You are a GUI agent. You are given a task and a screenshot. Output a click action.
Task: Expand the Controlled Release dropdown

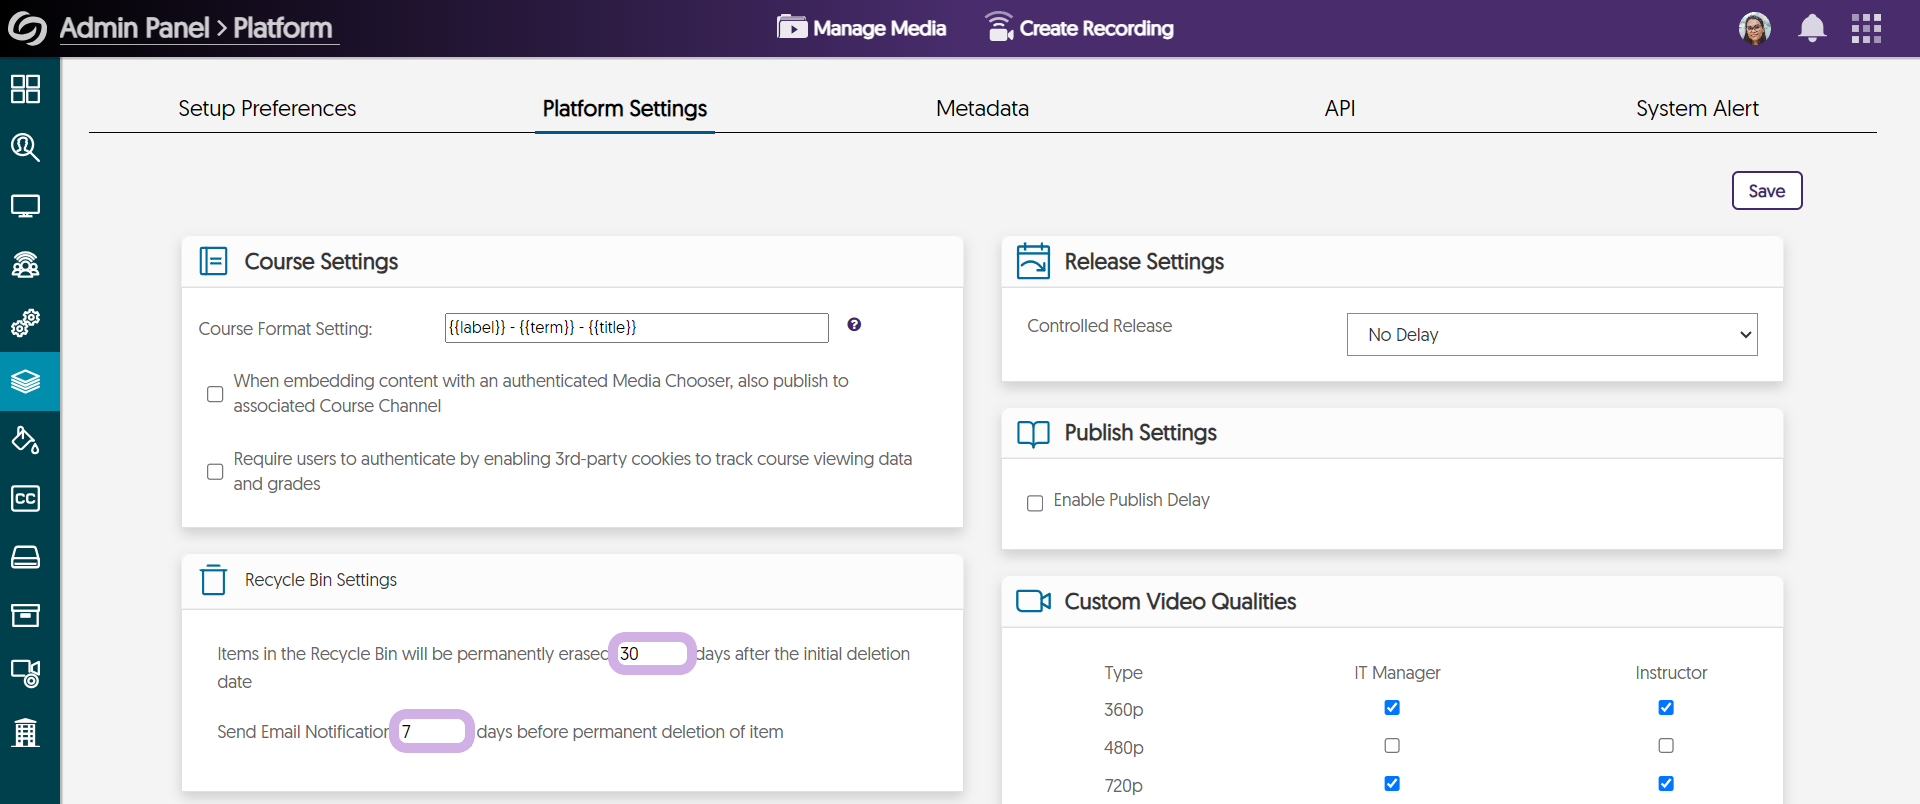[x=1551, y=335]
